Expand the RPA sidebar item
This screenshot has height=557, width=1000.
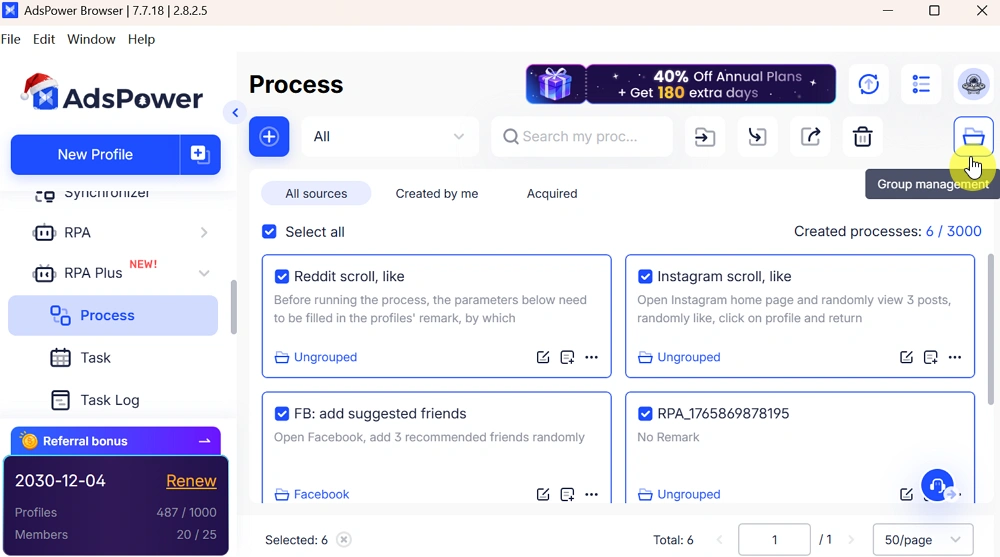click(x=203, y=232)
